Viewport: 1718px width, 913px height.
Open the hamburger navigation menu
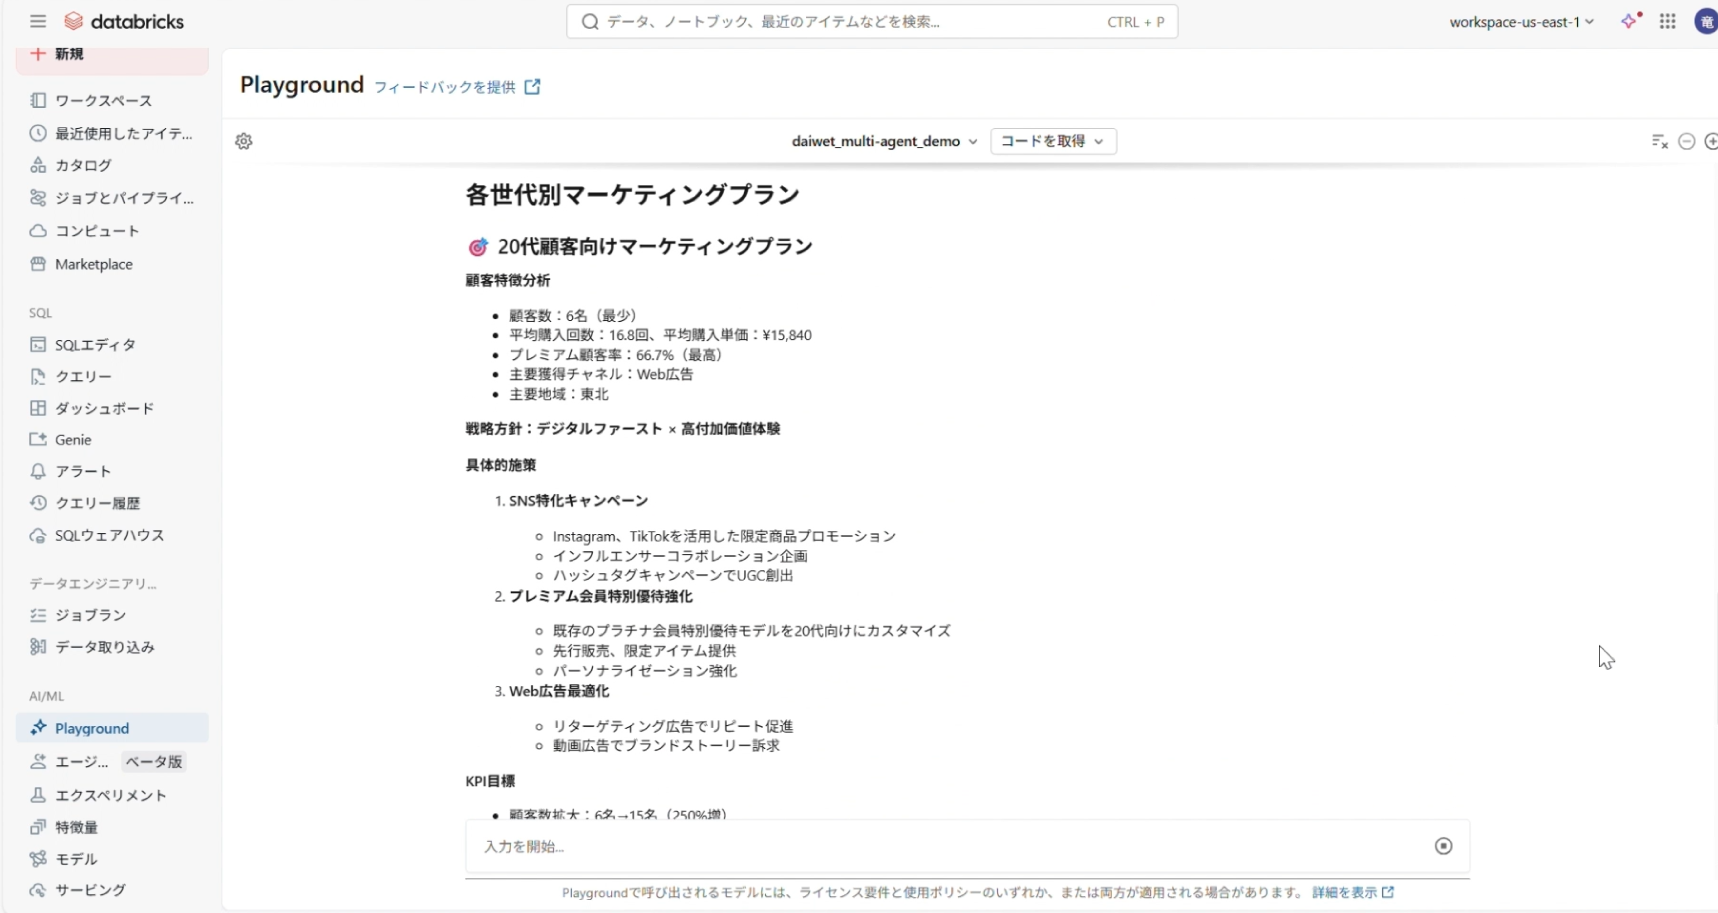click(x=38, y=21)
